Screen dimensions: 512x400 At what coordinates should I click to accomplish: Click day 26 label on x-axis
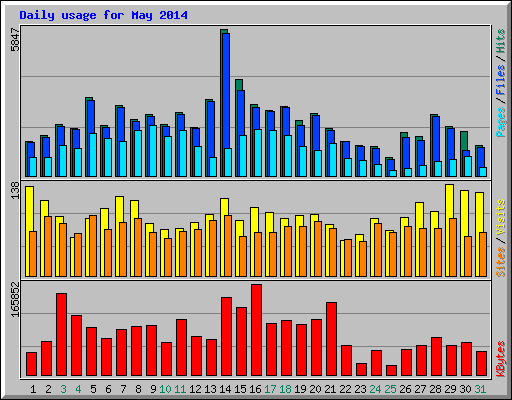pos(405,389)
